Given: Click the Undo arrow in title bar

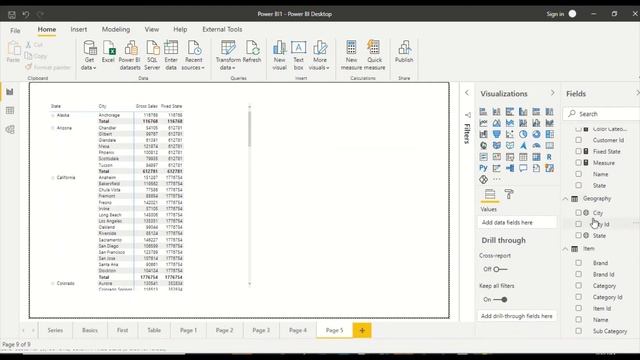Looking at the screenshot, I should (26, 14).
